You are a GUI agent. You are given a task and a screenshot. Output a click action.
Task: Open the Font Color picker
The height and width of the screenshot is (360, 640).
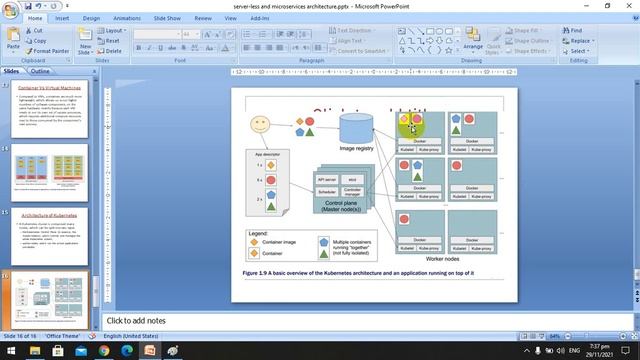pos(225,48)
